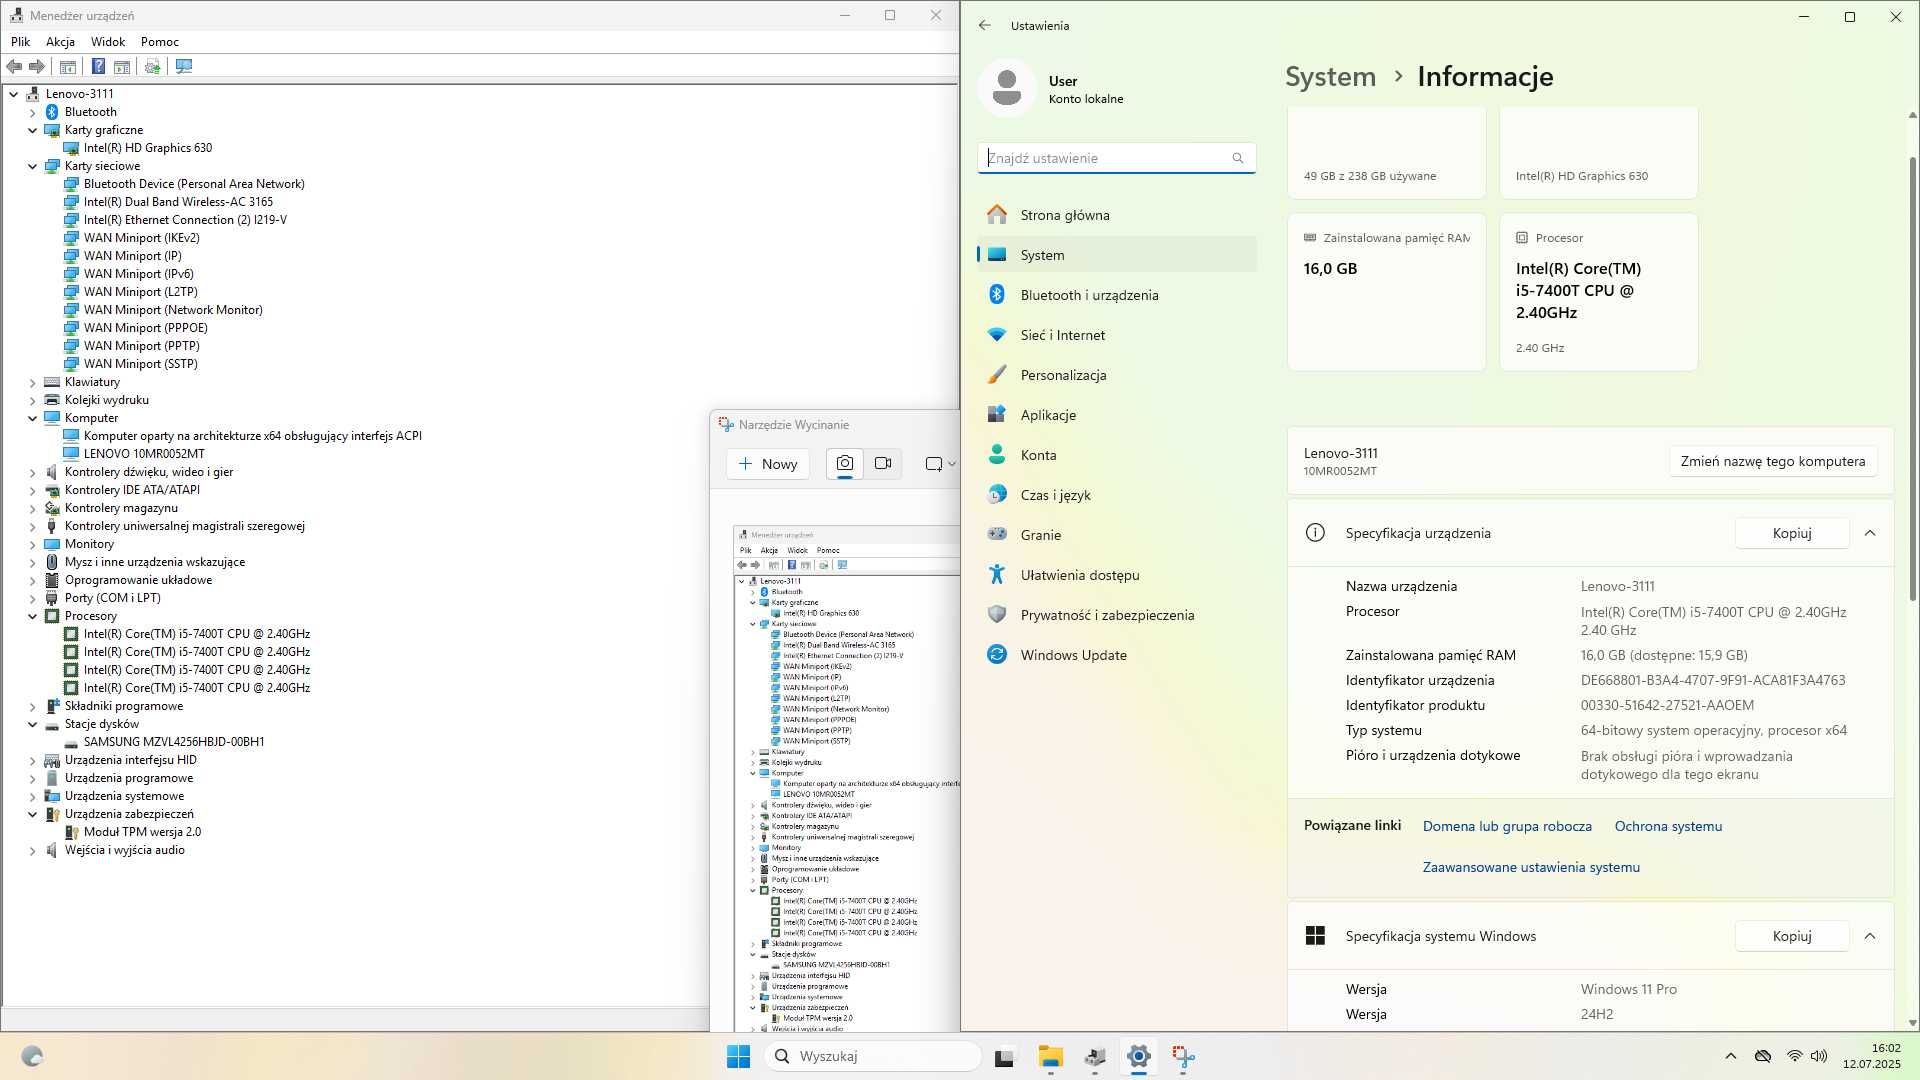Click the Czas i język globe icon

997,494
